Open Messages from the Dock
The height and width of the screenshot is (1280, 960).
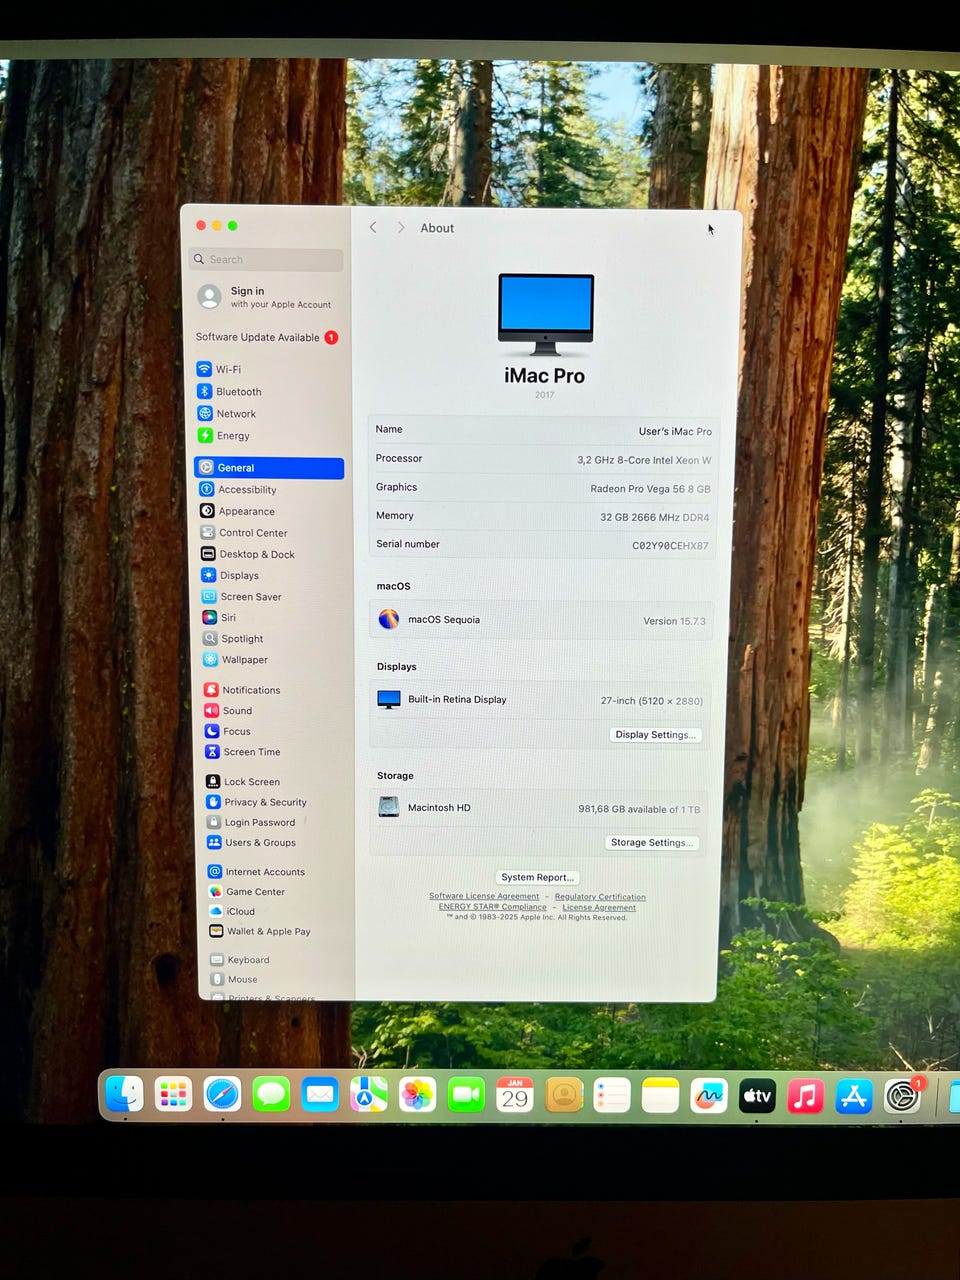pos(271,1095)
